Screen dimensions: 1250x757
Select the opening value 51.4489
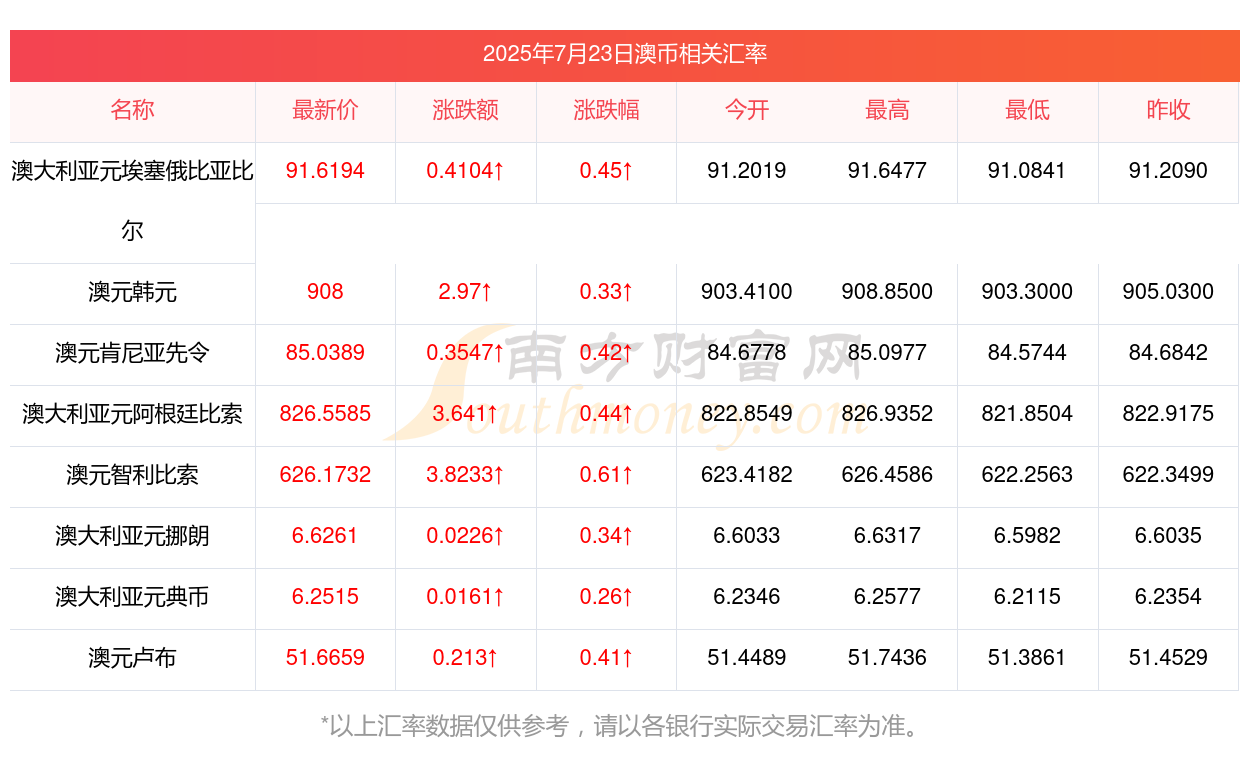coord(746,658)
